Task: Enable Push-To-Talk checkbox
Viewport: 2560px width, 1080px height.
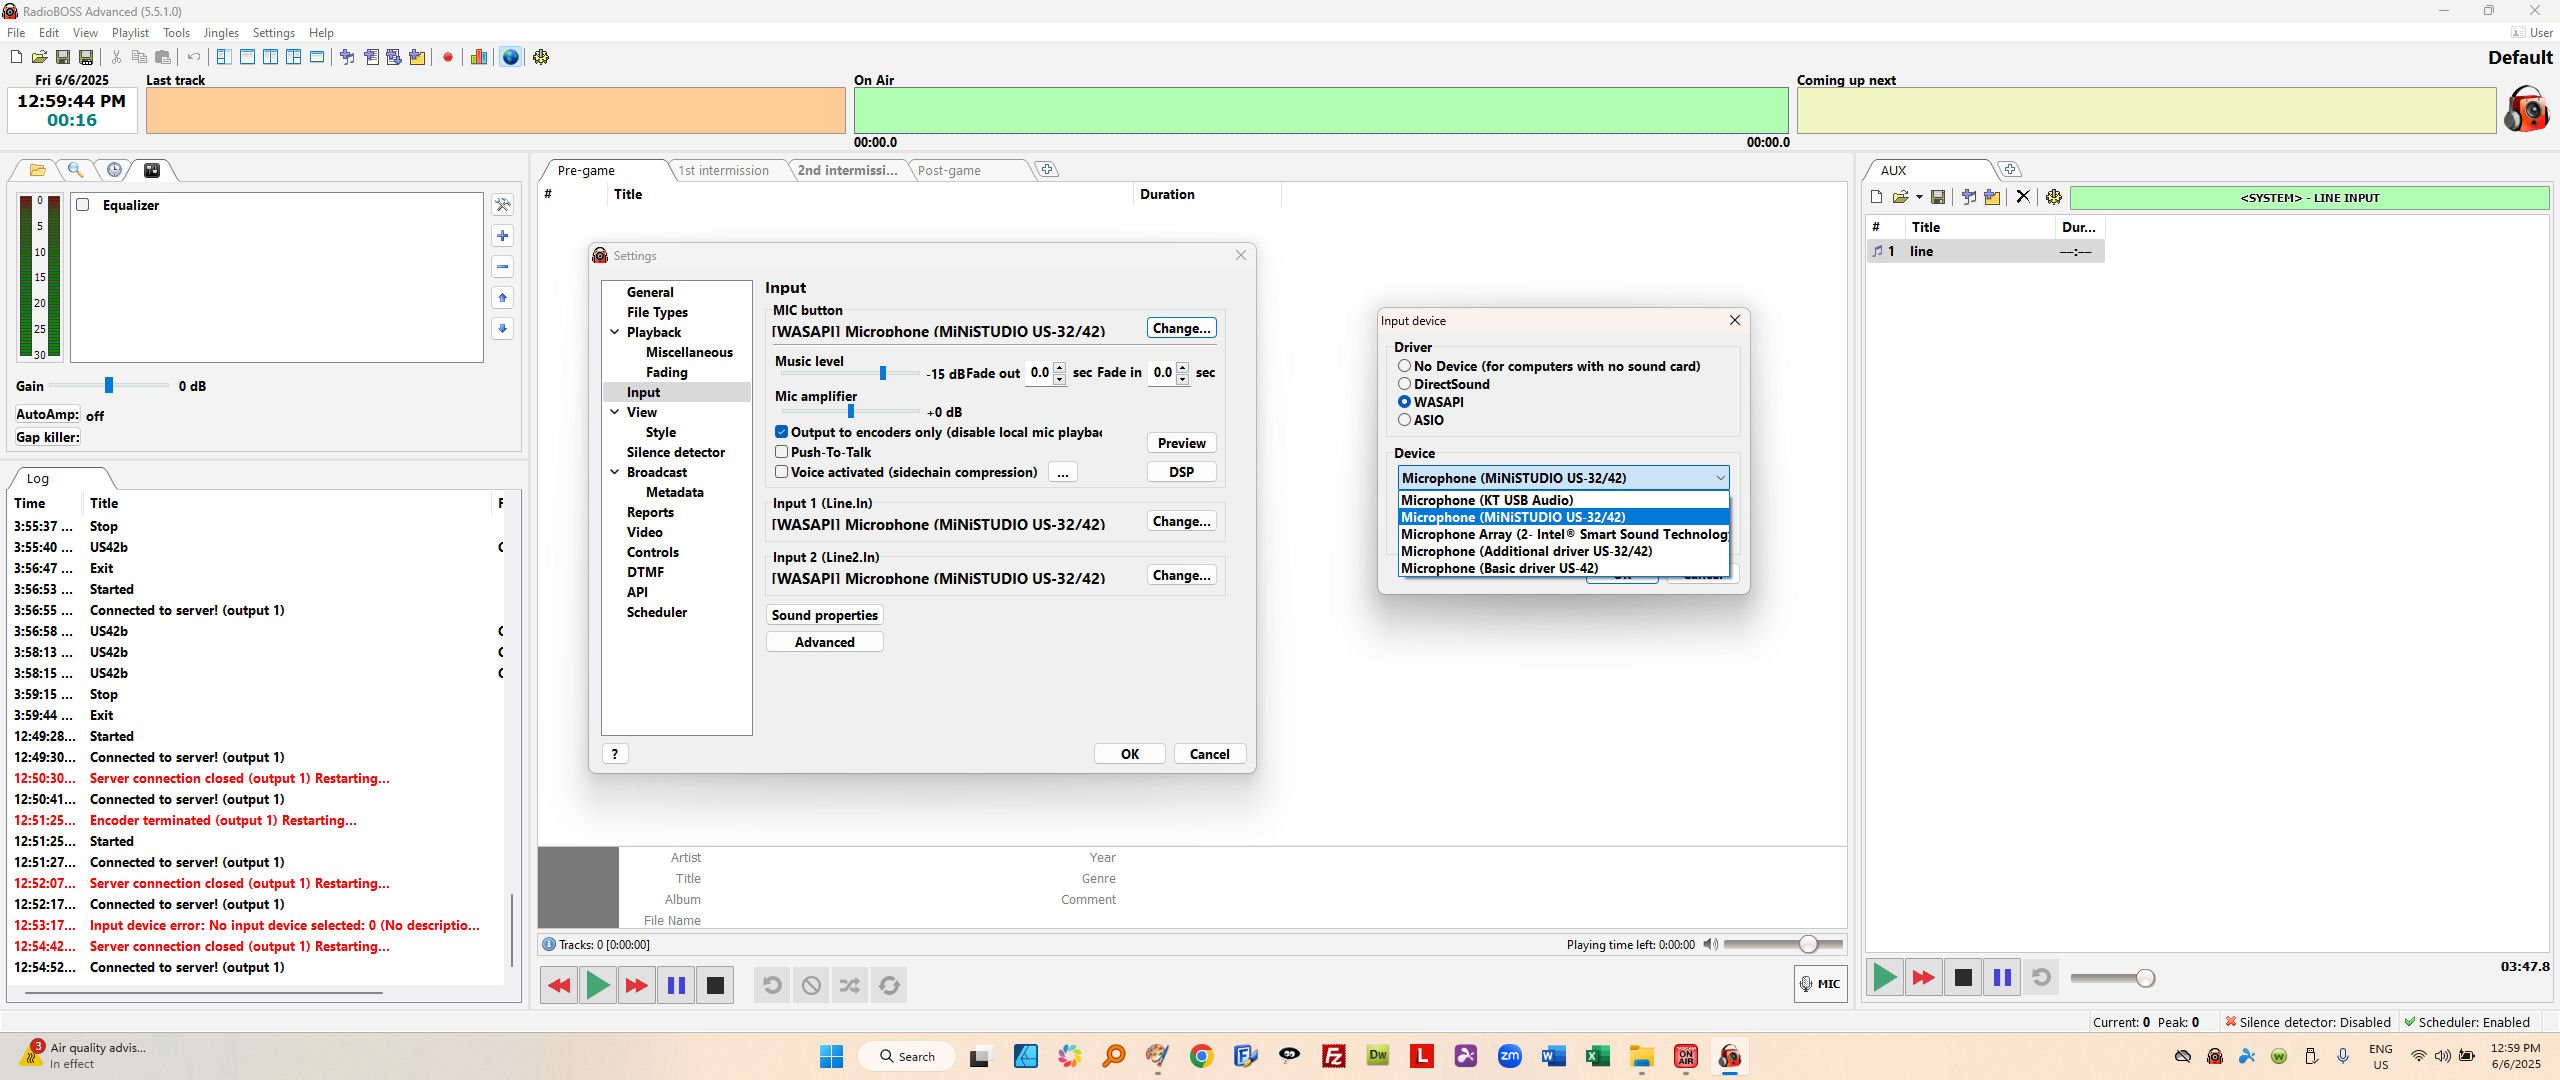Action: coord(782,452)
